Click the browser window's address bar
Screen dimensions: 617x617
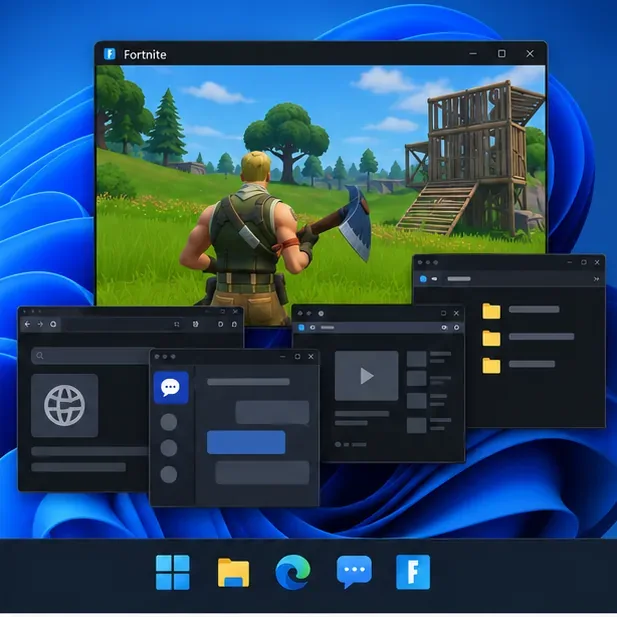click(122, 324)
